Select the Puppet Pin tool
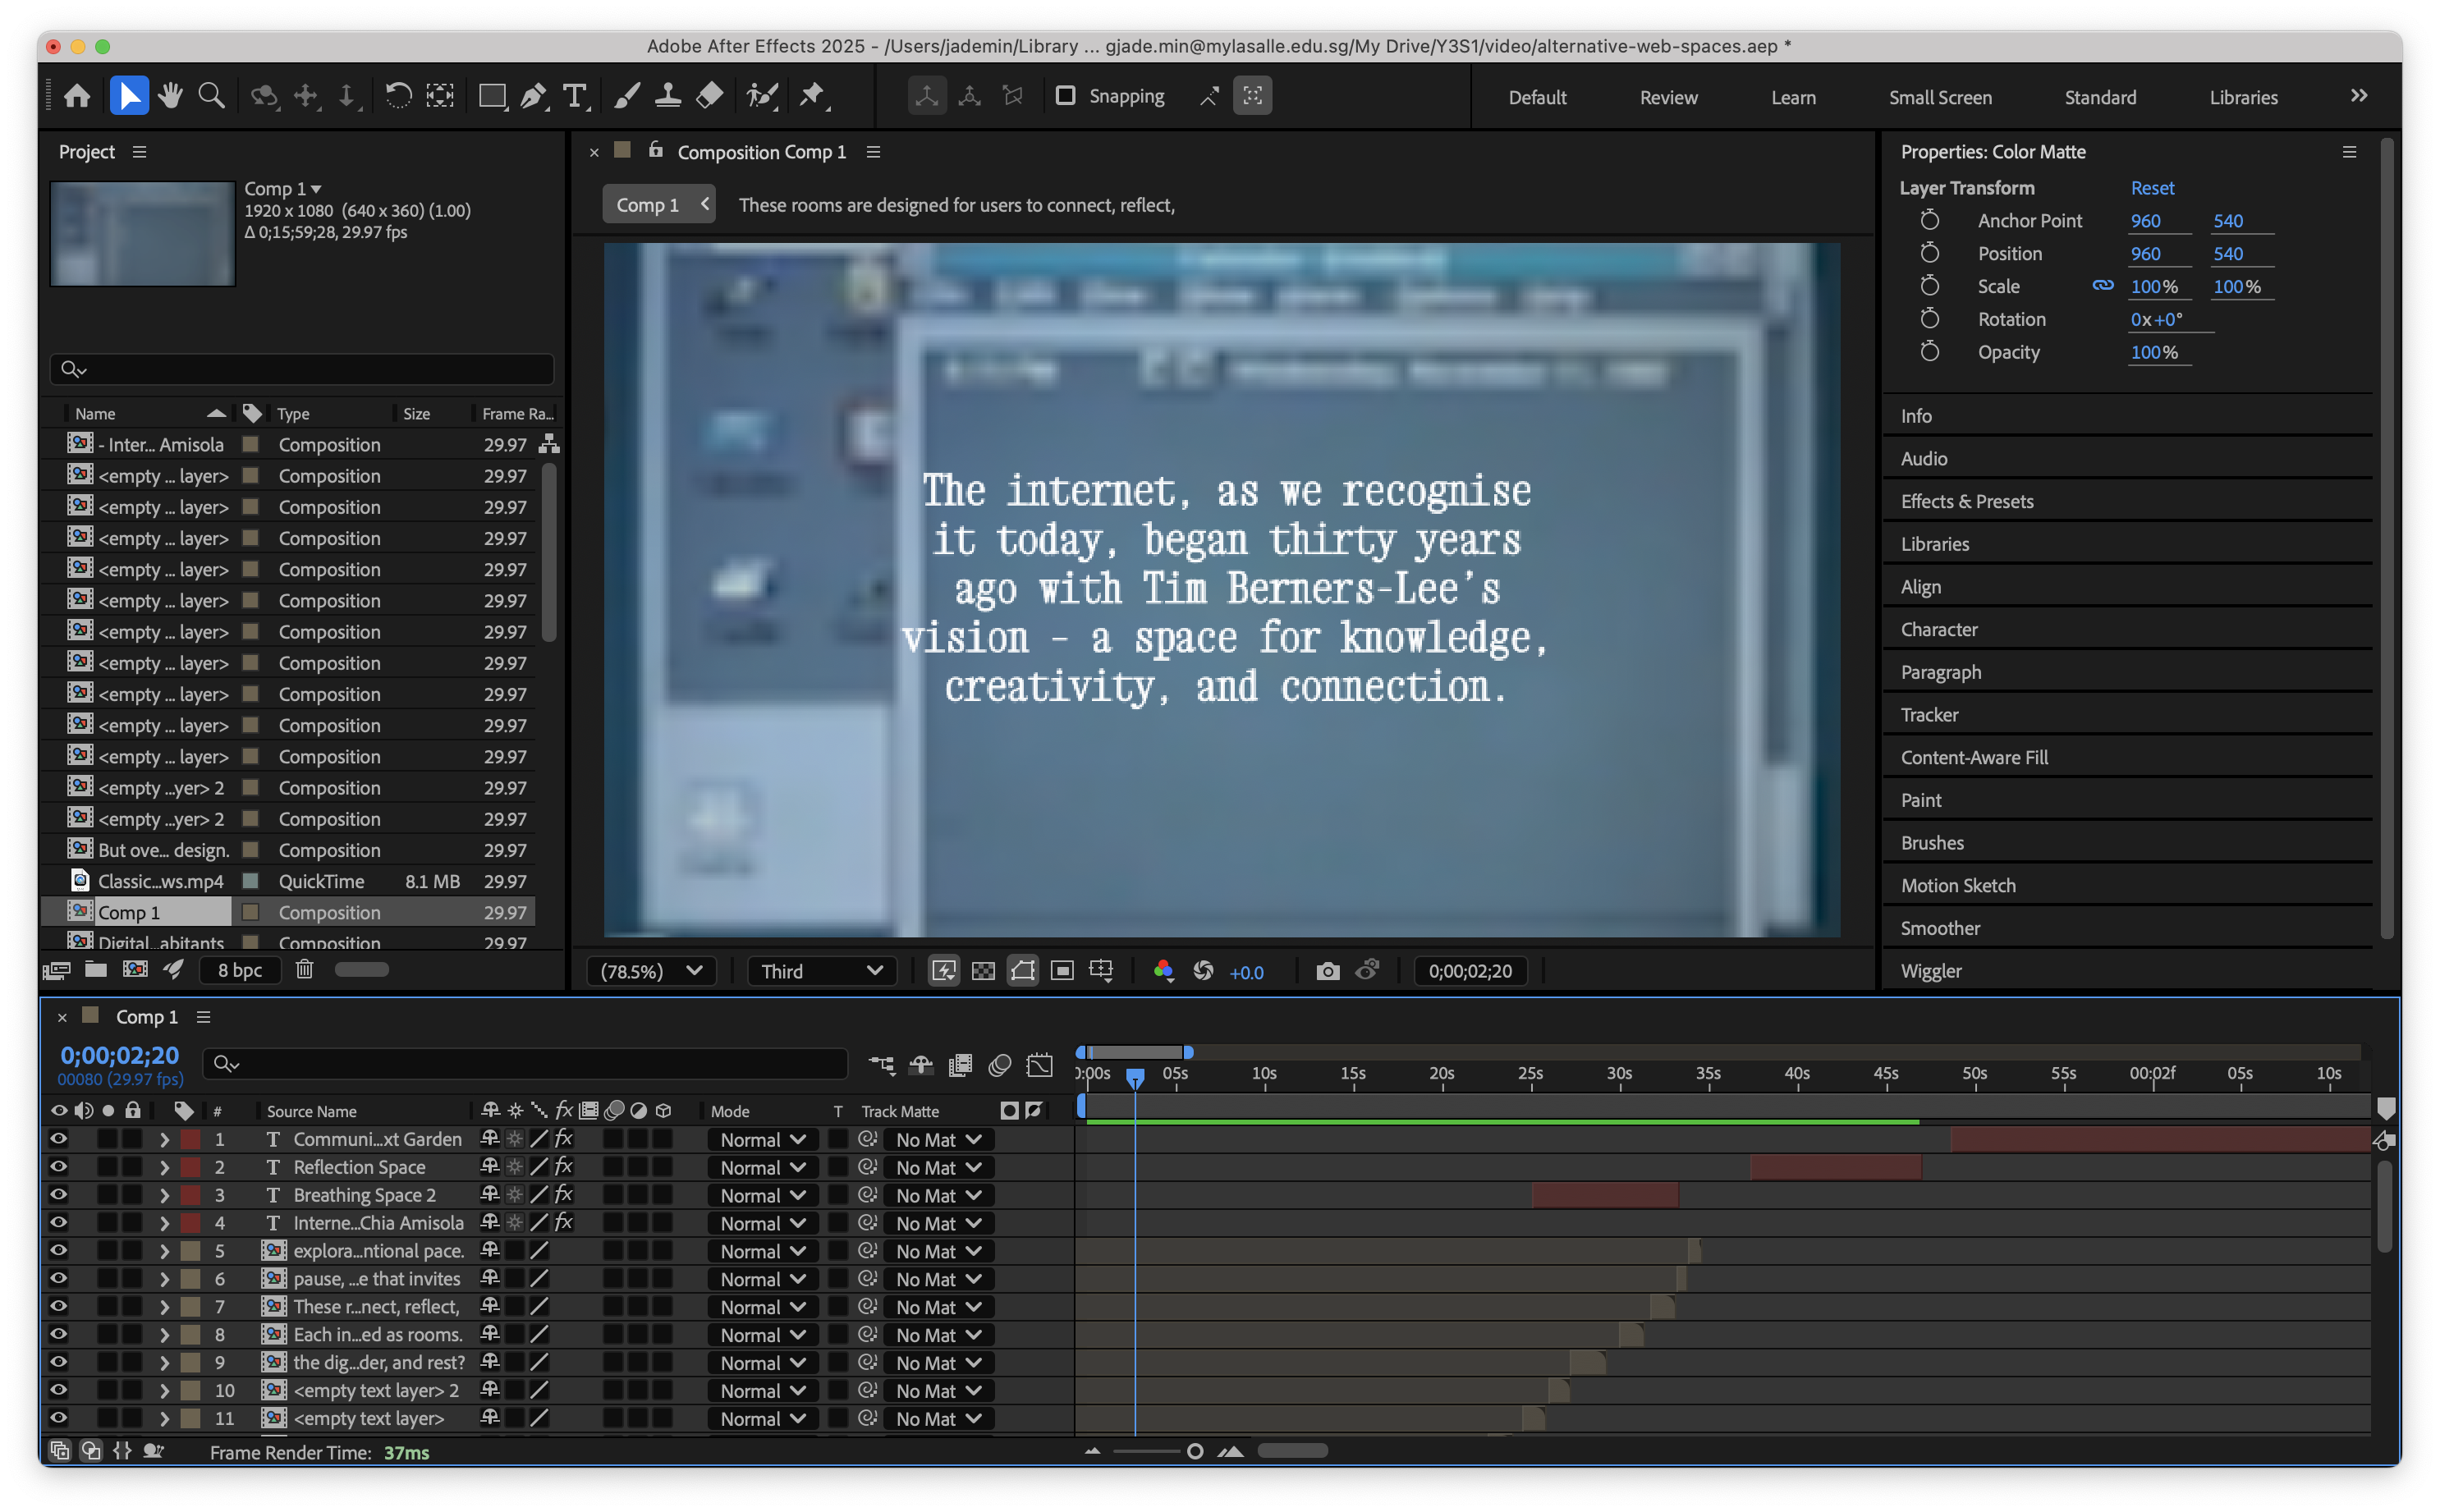This screenshot has height=1512, width=2440. (811, 96)
